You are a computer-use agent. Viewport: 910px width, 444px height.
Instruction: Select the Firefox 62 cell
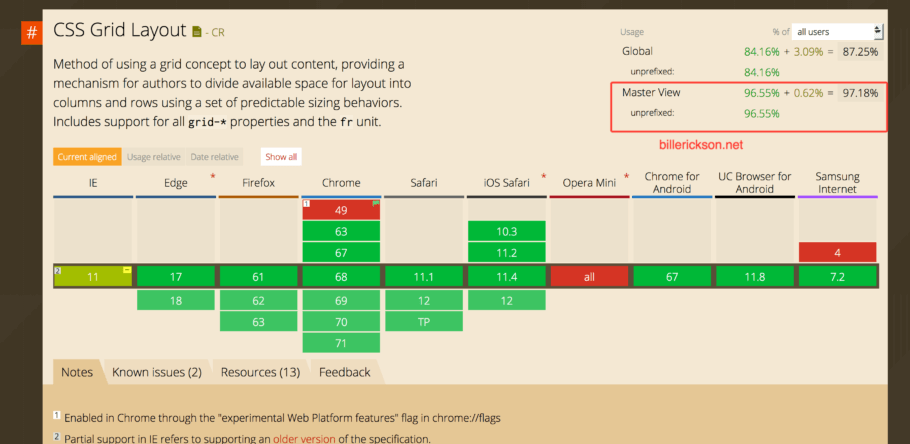(x=258, y=300)
